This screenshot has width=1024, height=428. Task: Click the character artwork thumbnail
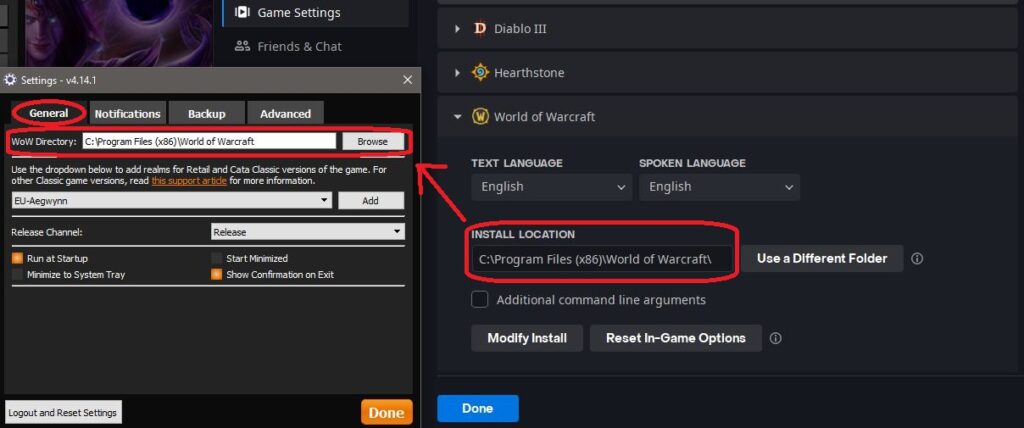coord(118,33)
